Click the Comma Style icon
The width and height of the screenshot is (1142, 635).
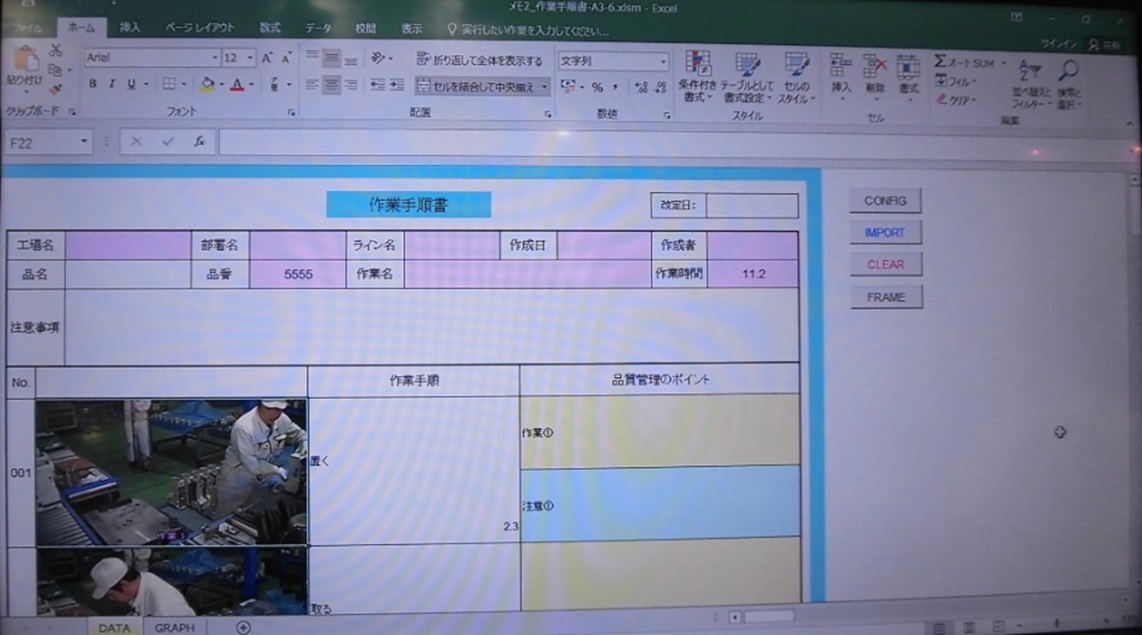click(x=615, y=87)
